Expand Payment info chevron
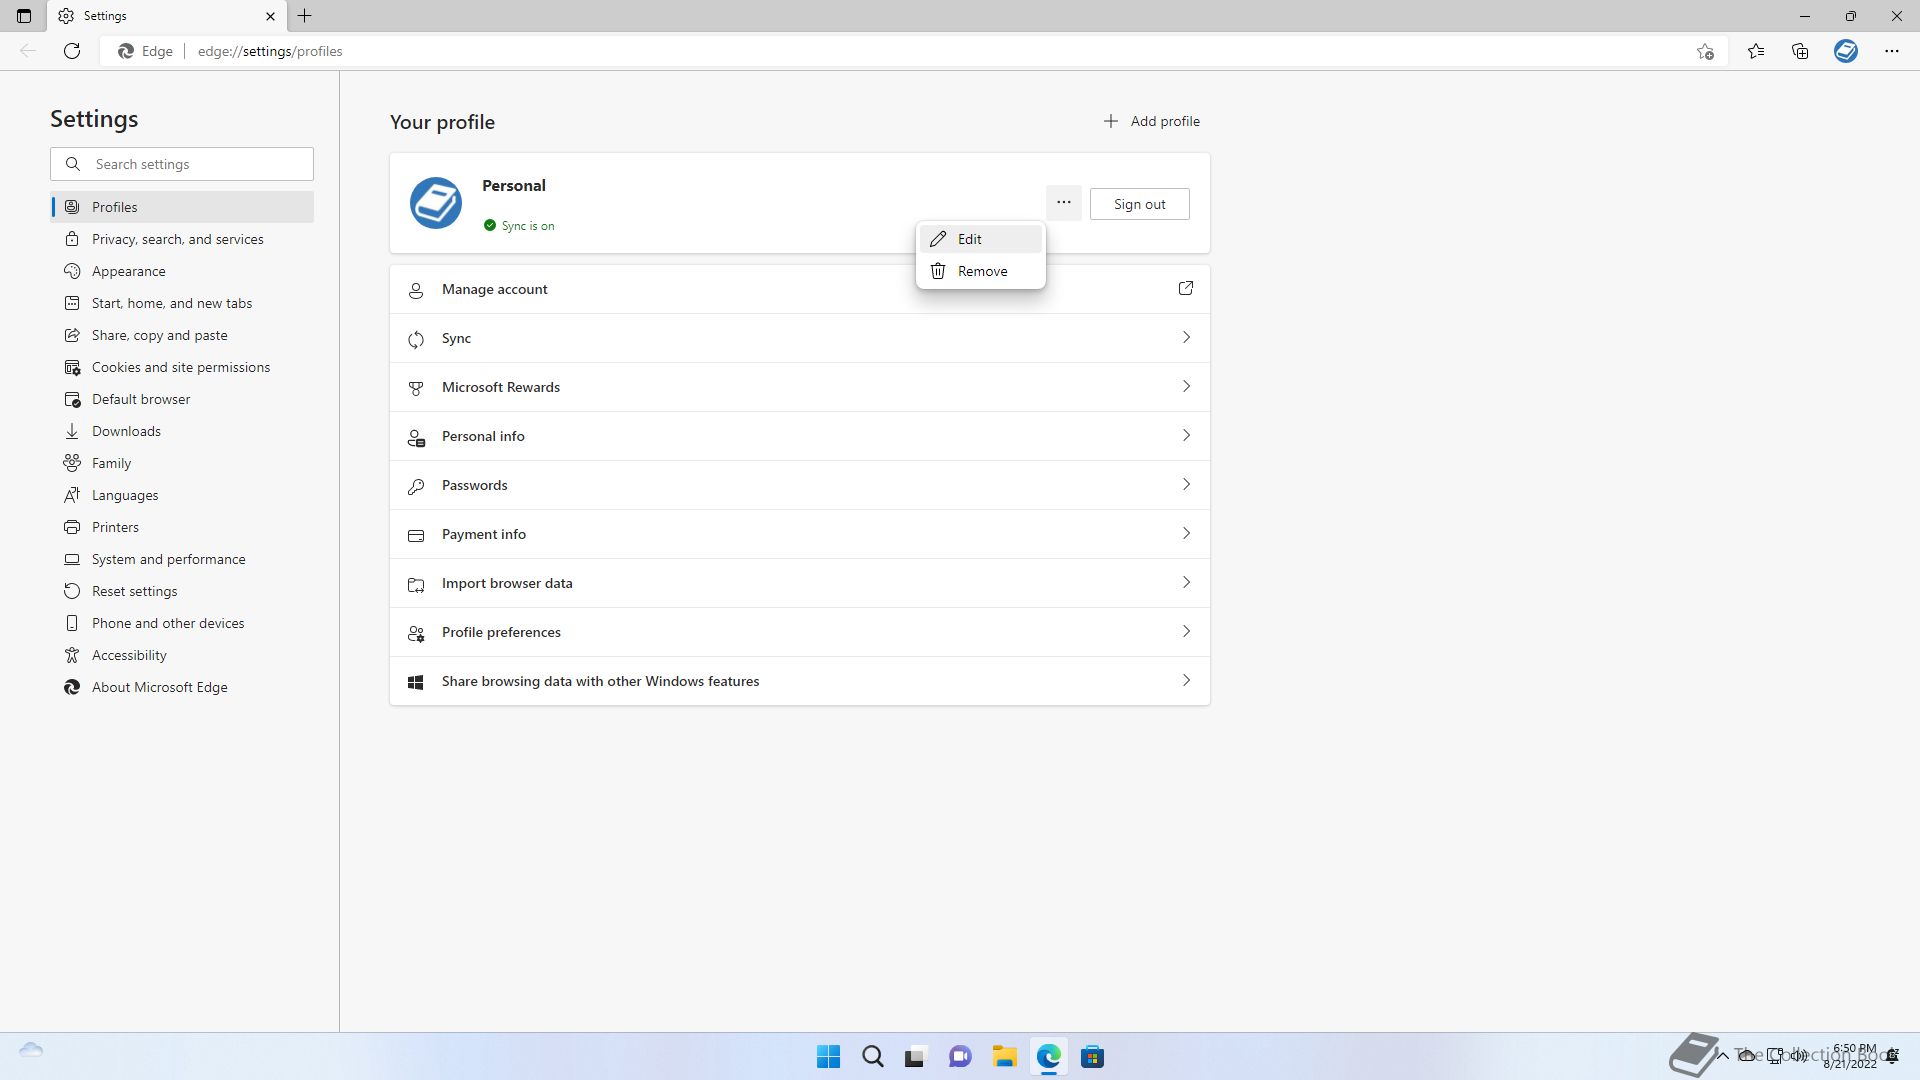Screen dimensions: 1920x1080 click(x=1186, y=533)
